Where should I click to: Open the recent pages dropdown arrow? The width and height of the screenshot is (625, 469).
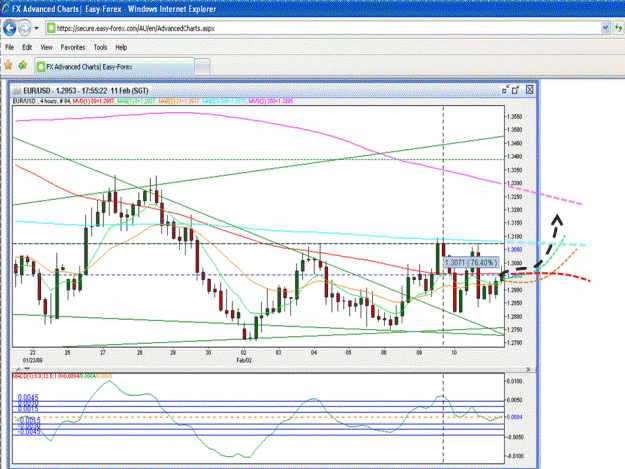pyautogui.click(x=36, y=28)
